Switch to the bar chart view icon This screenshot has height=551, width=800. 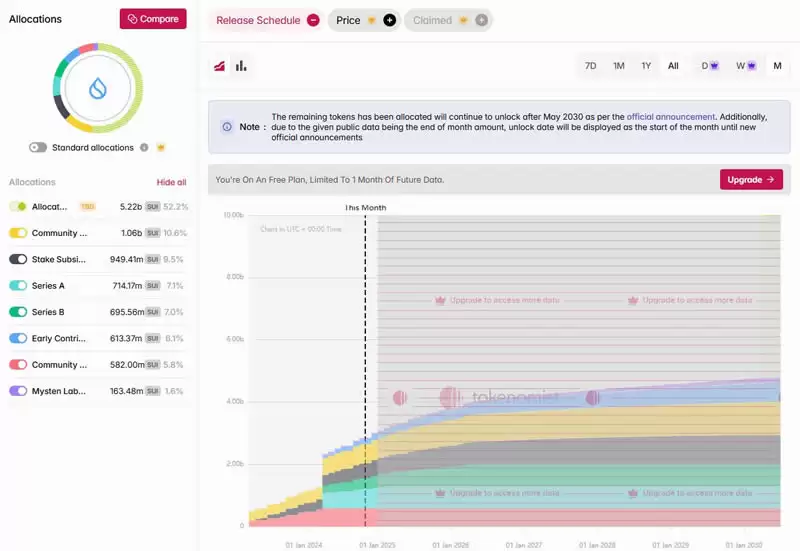click(241, 66)
